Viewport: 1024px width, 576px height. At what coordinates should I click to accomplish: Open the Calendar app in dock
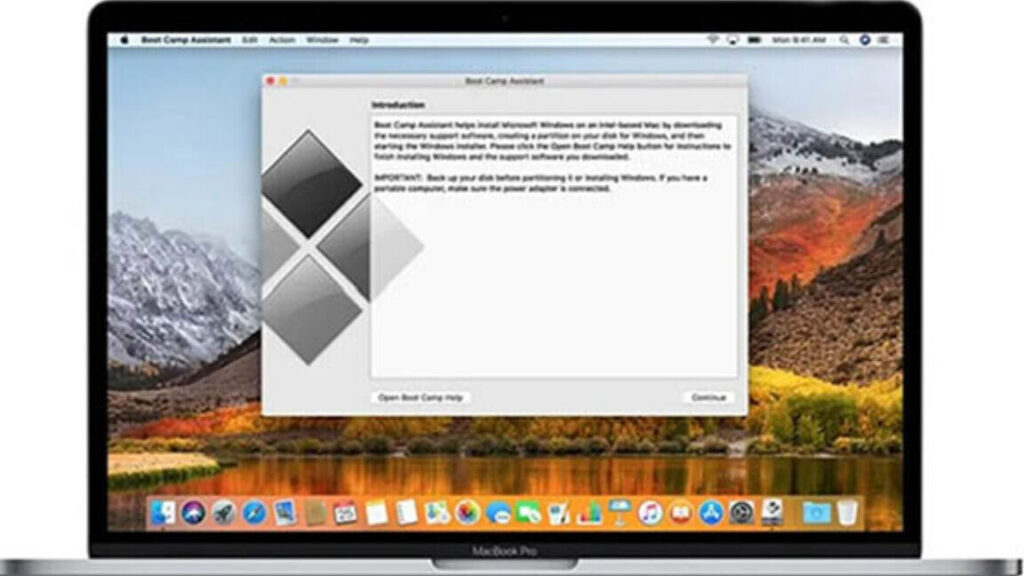point(345,513)
